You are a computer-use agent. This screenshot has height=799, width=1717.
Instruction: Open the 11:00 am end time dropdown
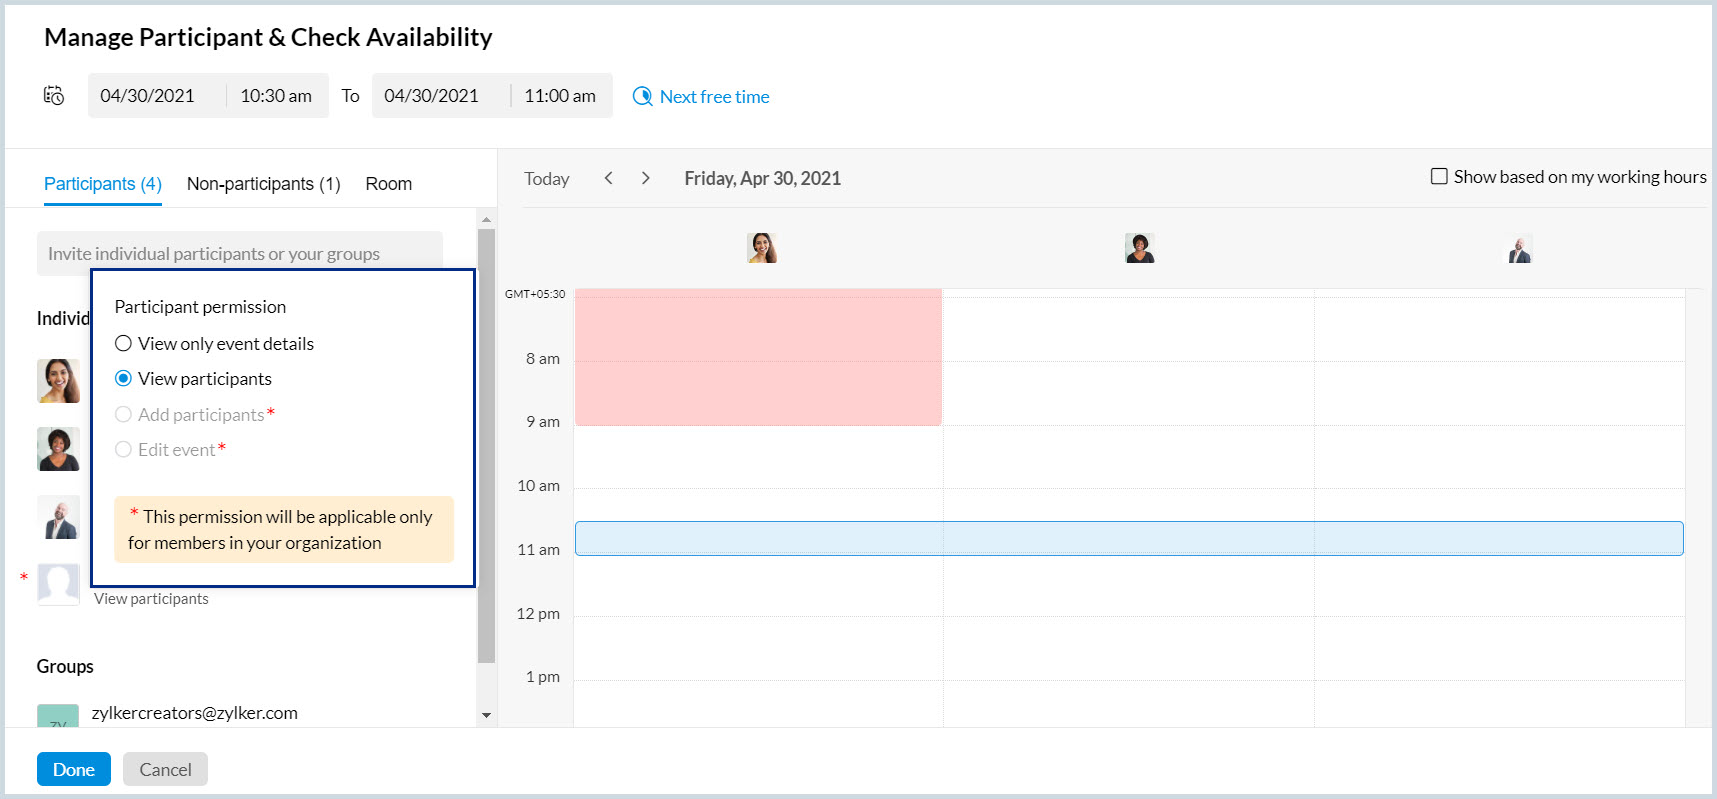click(x=560, y=96)
